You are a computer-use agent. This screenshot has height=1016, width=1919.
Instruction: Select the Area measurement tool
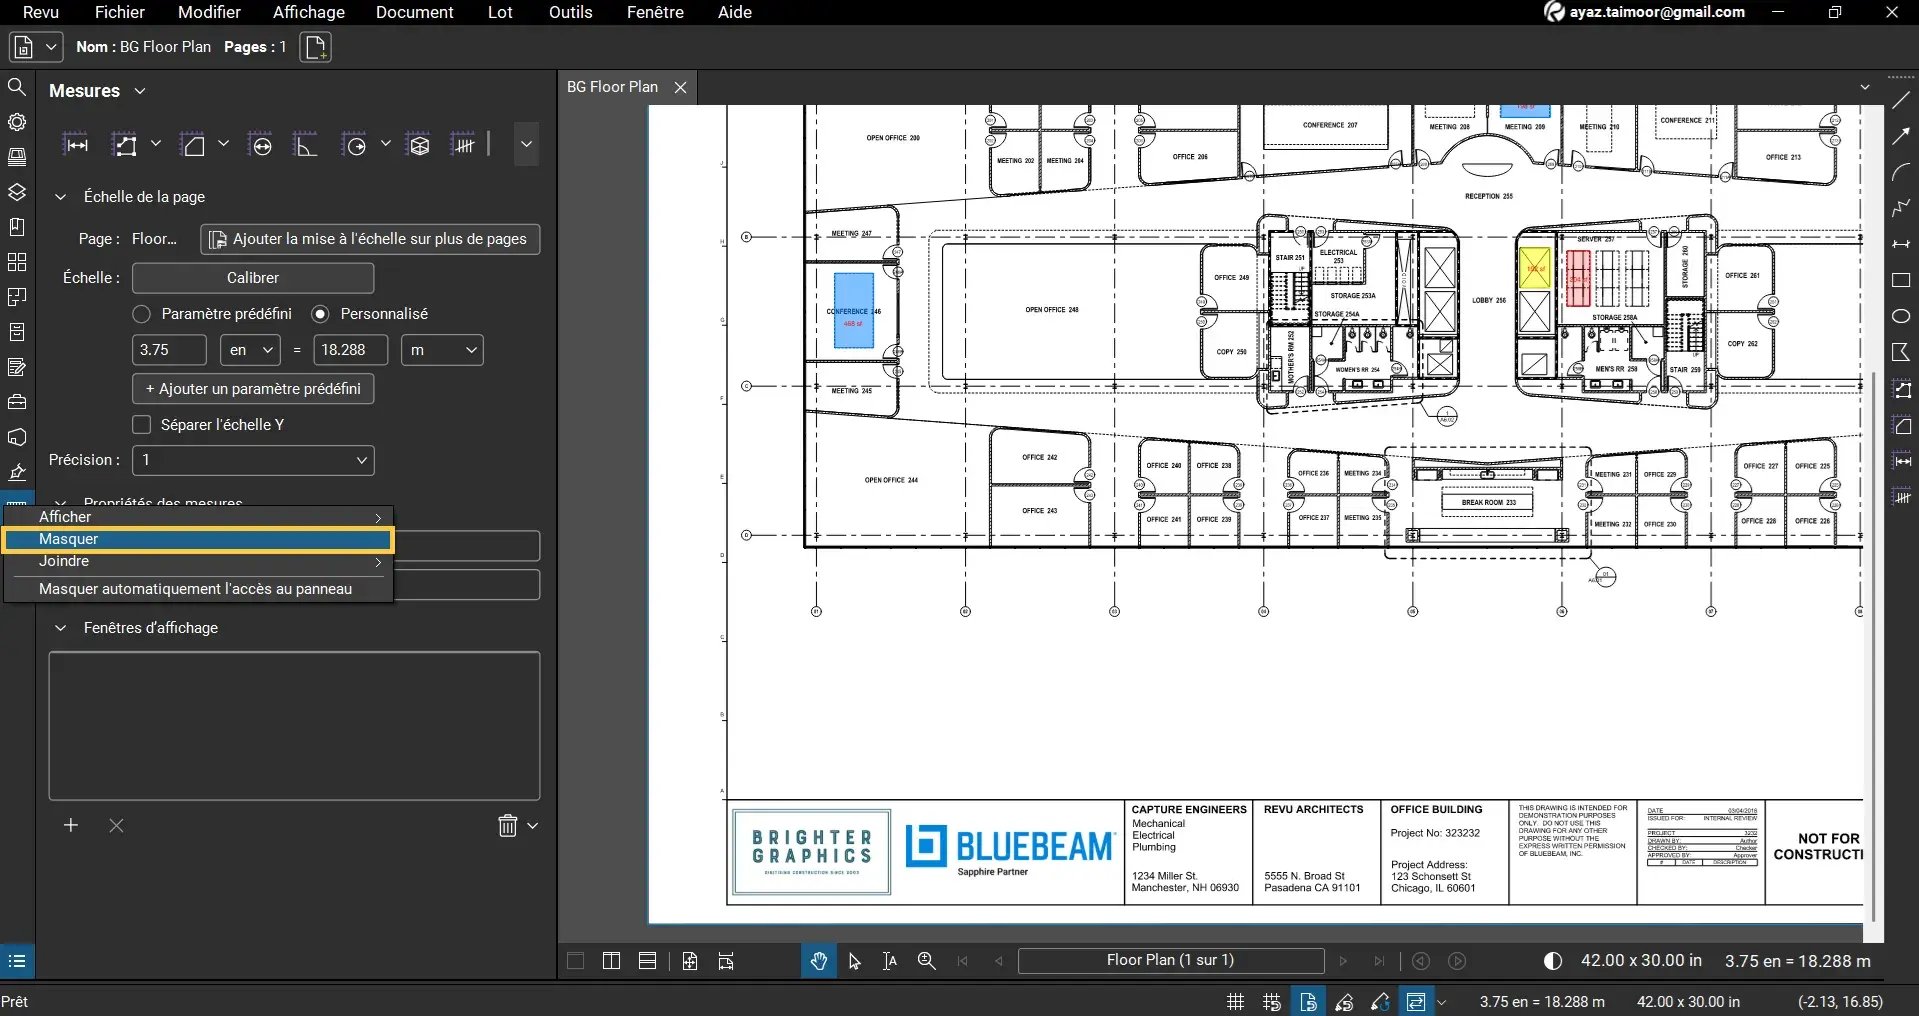[x=195, y=143]
